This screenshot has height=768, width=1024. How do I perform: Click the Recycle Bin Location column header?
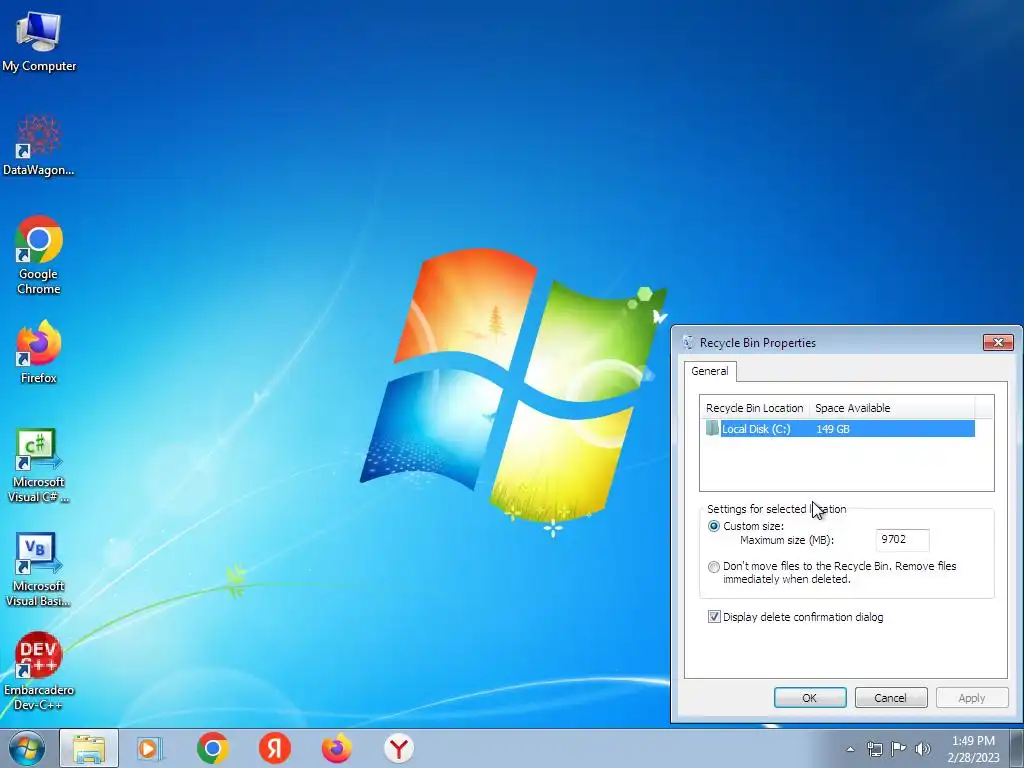[754, 408]
